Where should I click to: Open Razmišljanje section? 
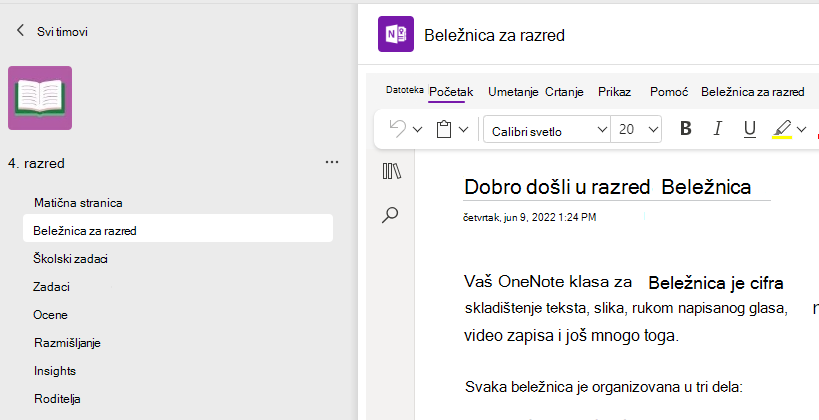point(67,343)
